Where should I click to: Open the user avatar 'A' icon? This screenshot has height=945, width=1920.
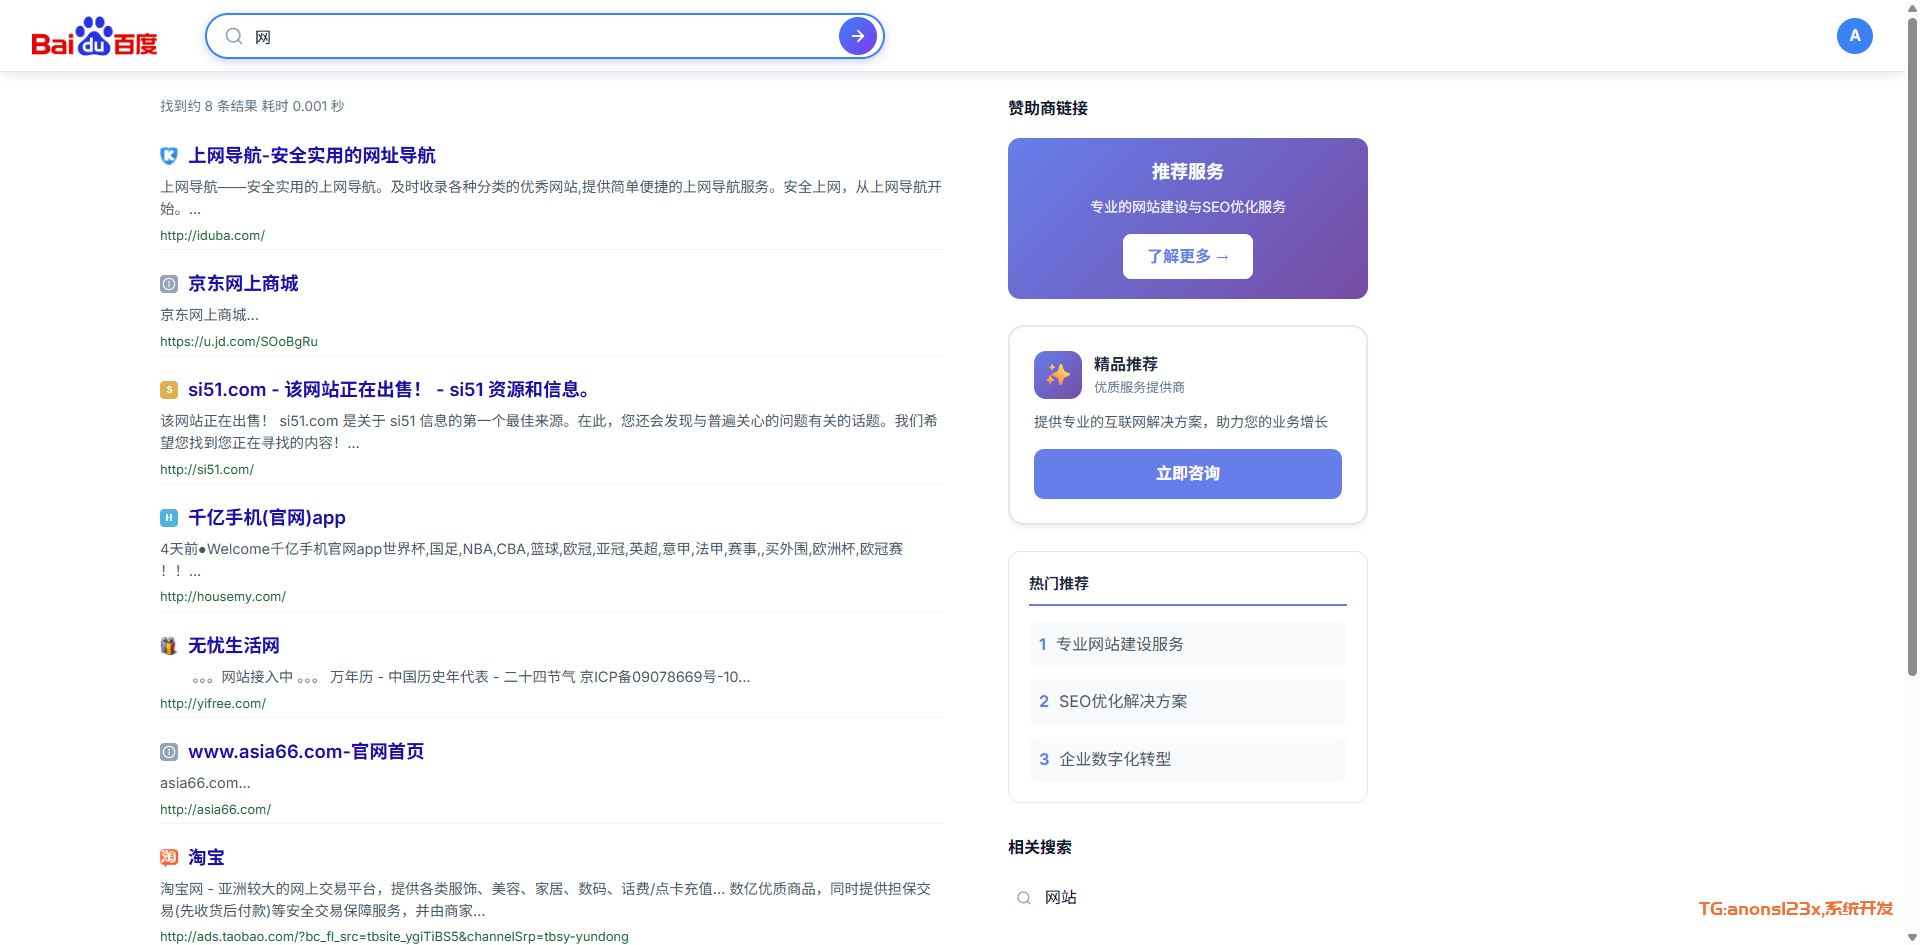(x=1854, y=36)
